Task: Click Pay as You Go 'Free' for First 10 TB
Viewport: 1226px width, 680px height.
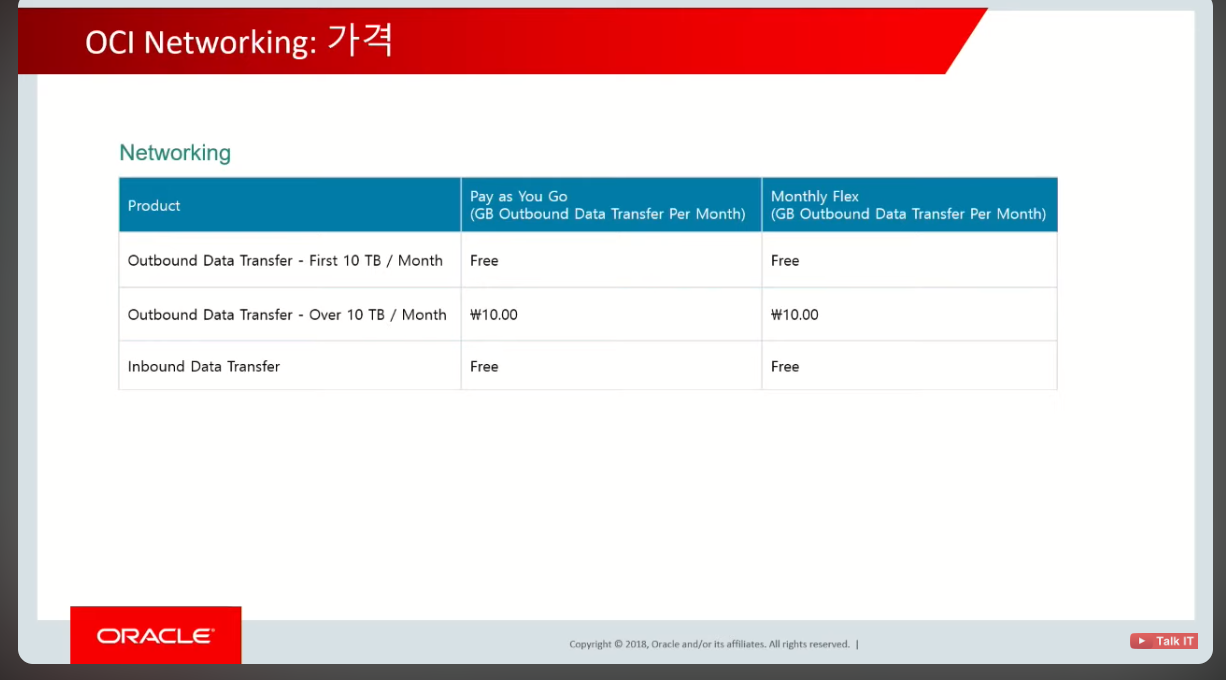Action: coord(484,260)
